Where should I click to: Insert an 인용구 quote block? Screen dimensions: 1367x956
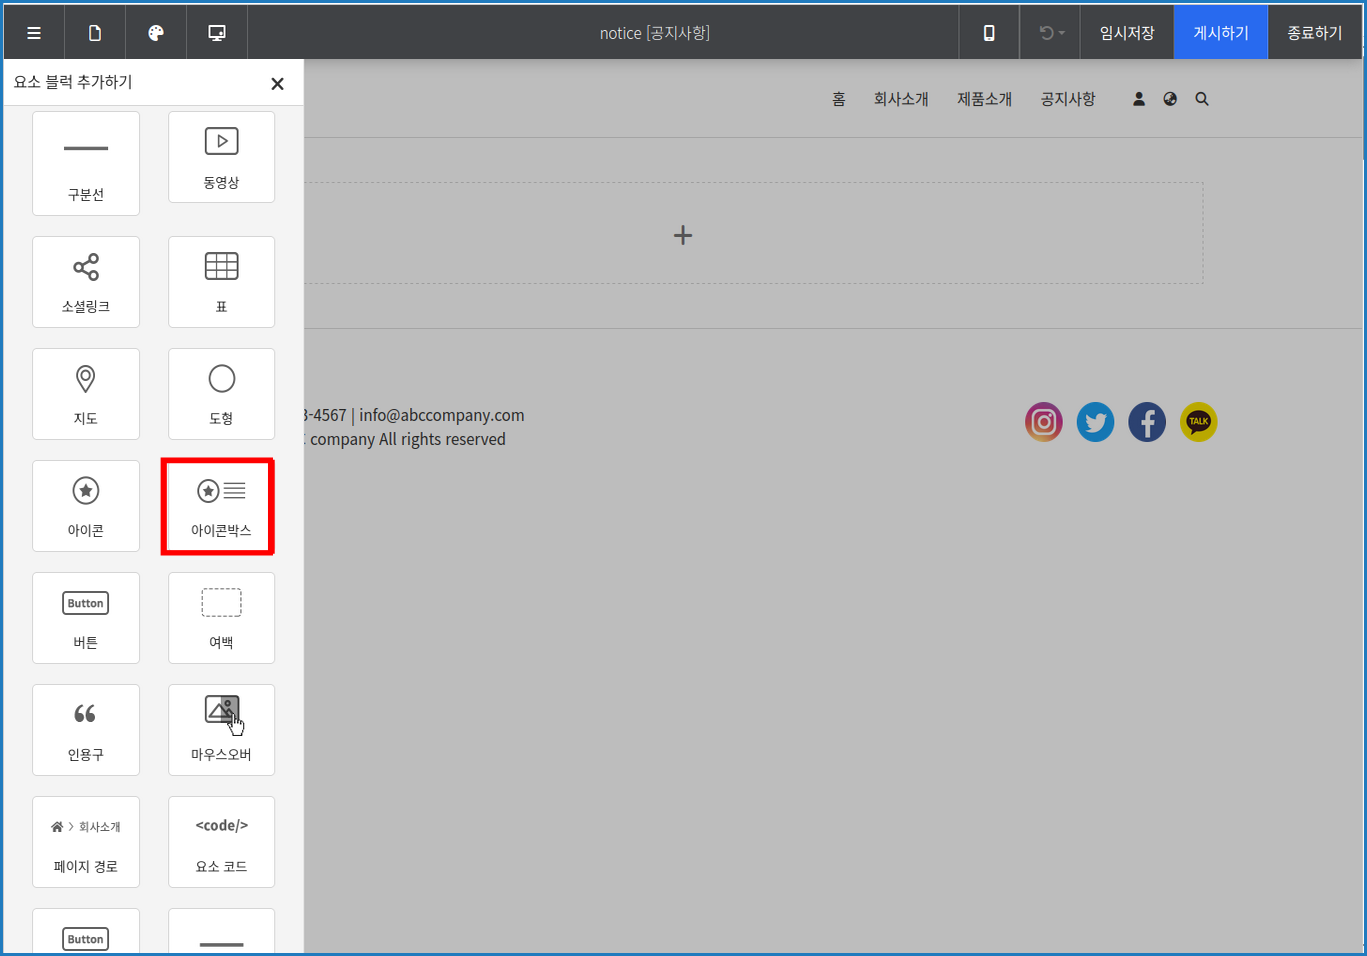[x=86, y=729]
